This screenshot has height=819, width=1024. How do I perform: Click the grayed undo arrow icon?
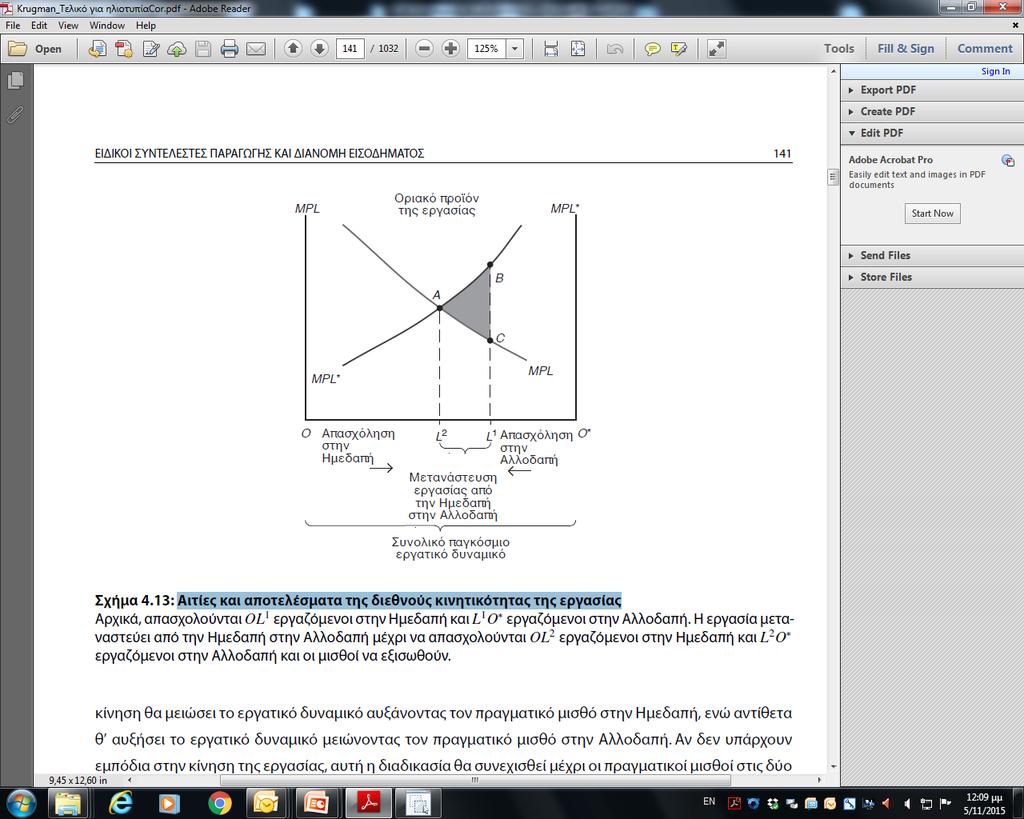[615, 49]
